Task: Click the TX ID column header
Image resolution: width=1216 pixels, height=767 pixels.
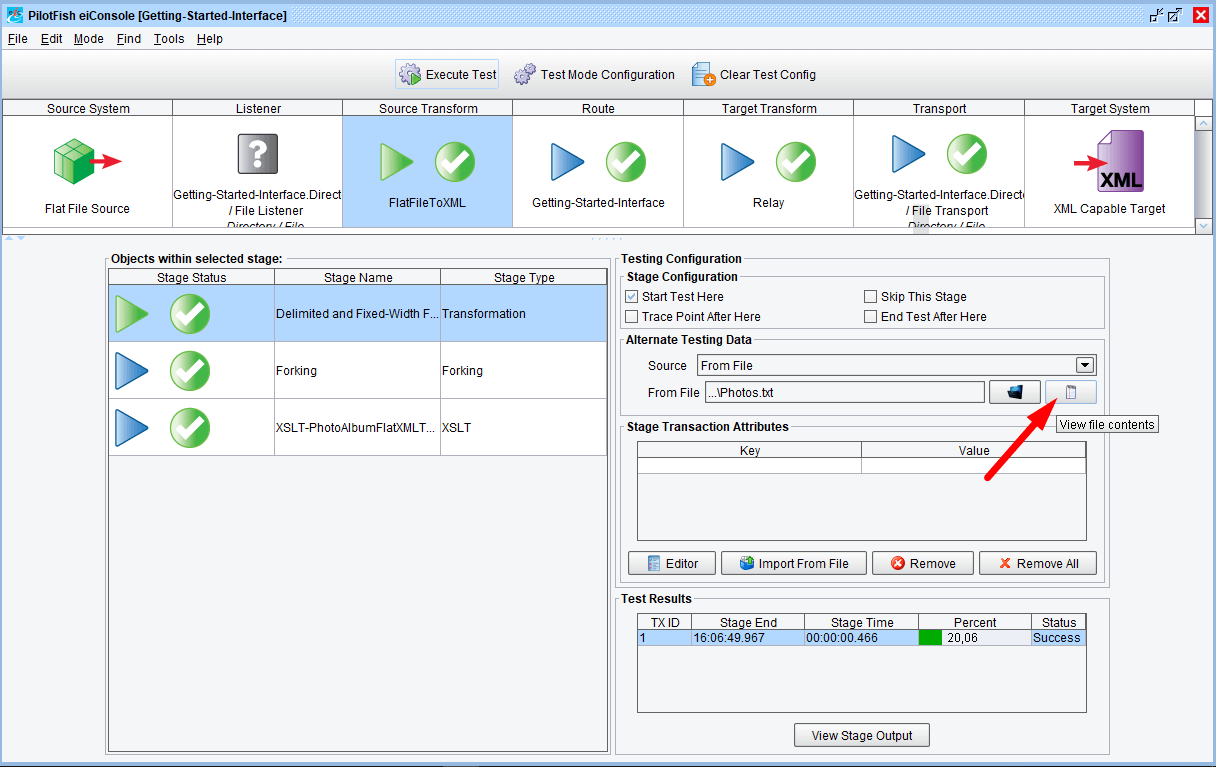Action: [665, 622]
